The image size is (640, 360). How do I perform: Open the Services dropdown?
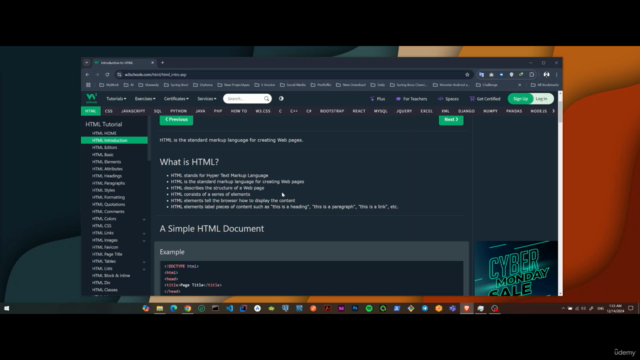207,99
